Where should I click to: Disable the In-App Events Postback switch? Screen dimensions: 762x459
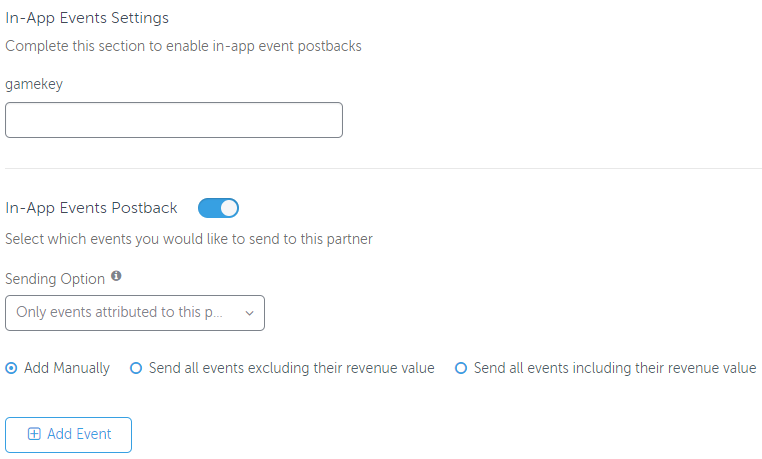point(218,208)
